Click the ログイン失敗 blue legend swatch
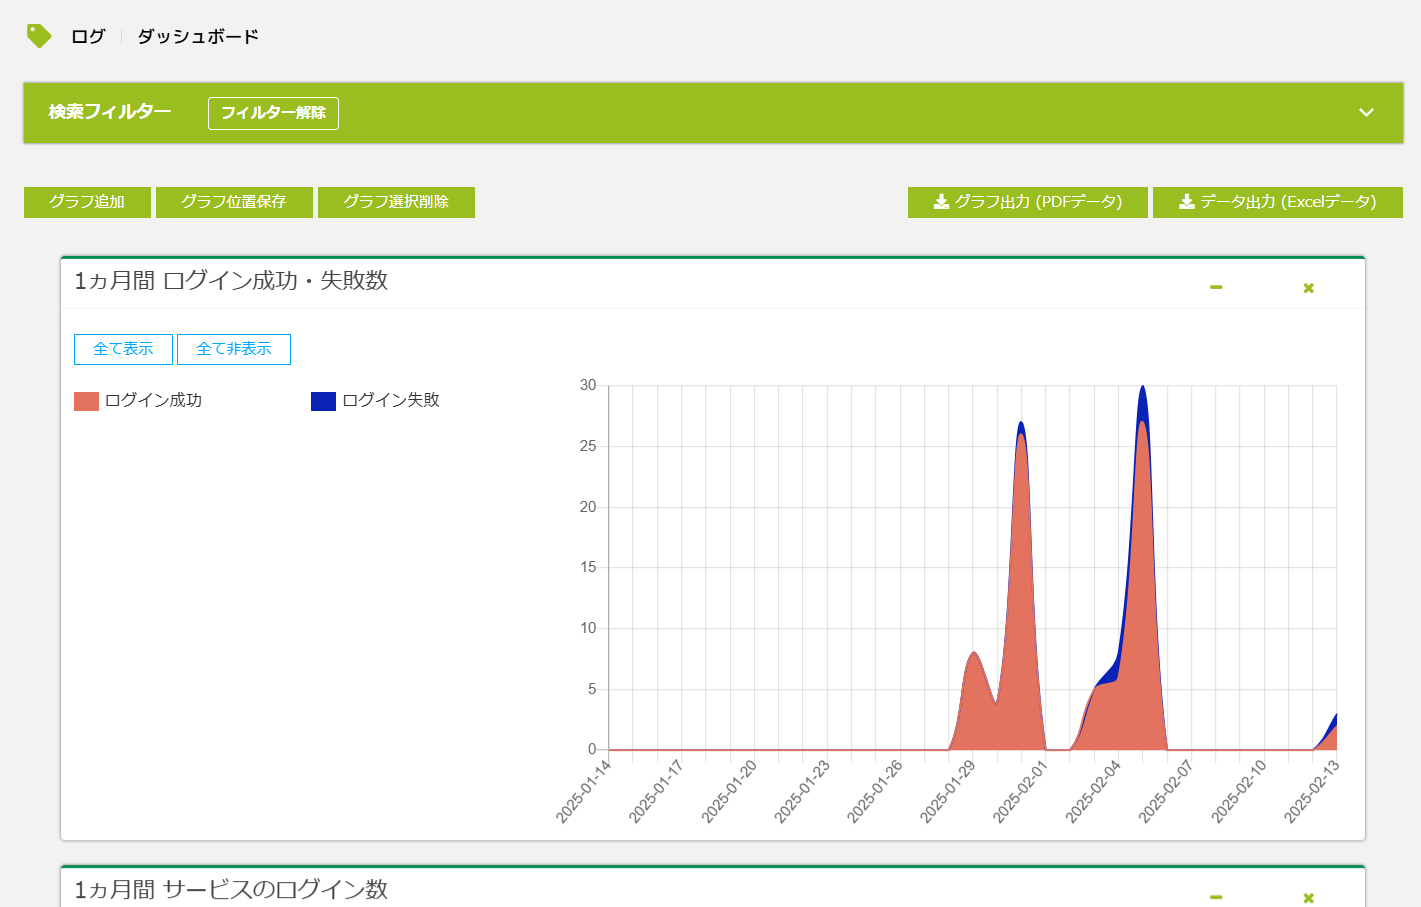The height and width of the screenshot is (907, 1421). [x=323, y=401]
